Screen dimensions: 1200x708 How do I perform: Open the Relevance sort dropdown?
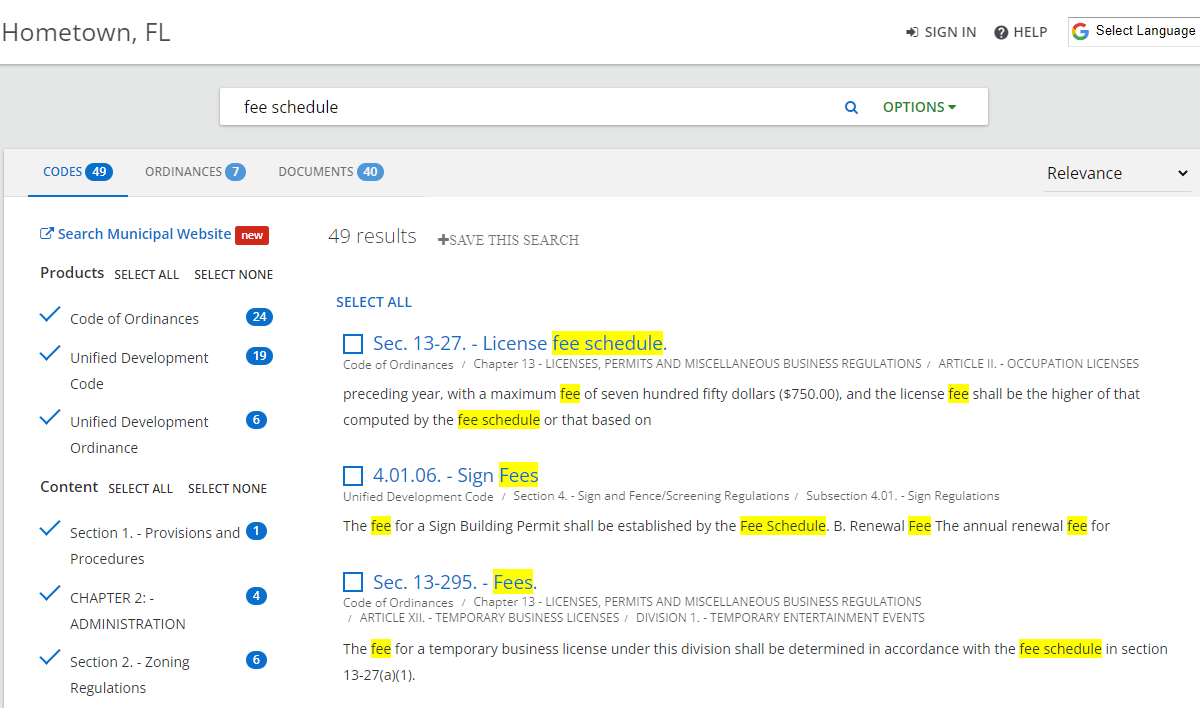coord(1117,173)
